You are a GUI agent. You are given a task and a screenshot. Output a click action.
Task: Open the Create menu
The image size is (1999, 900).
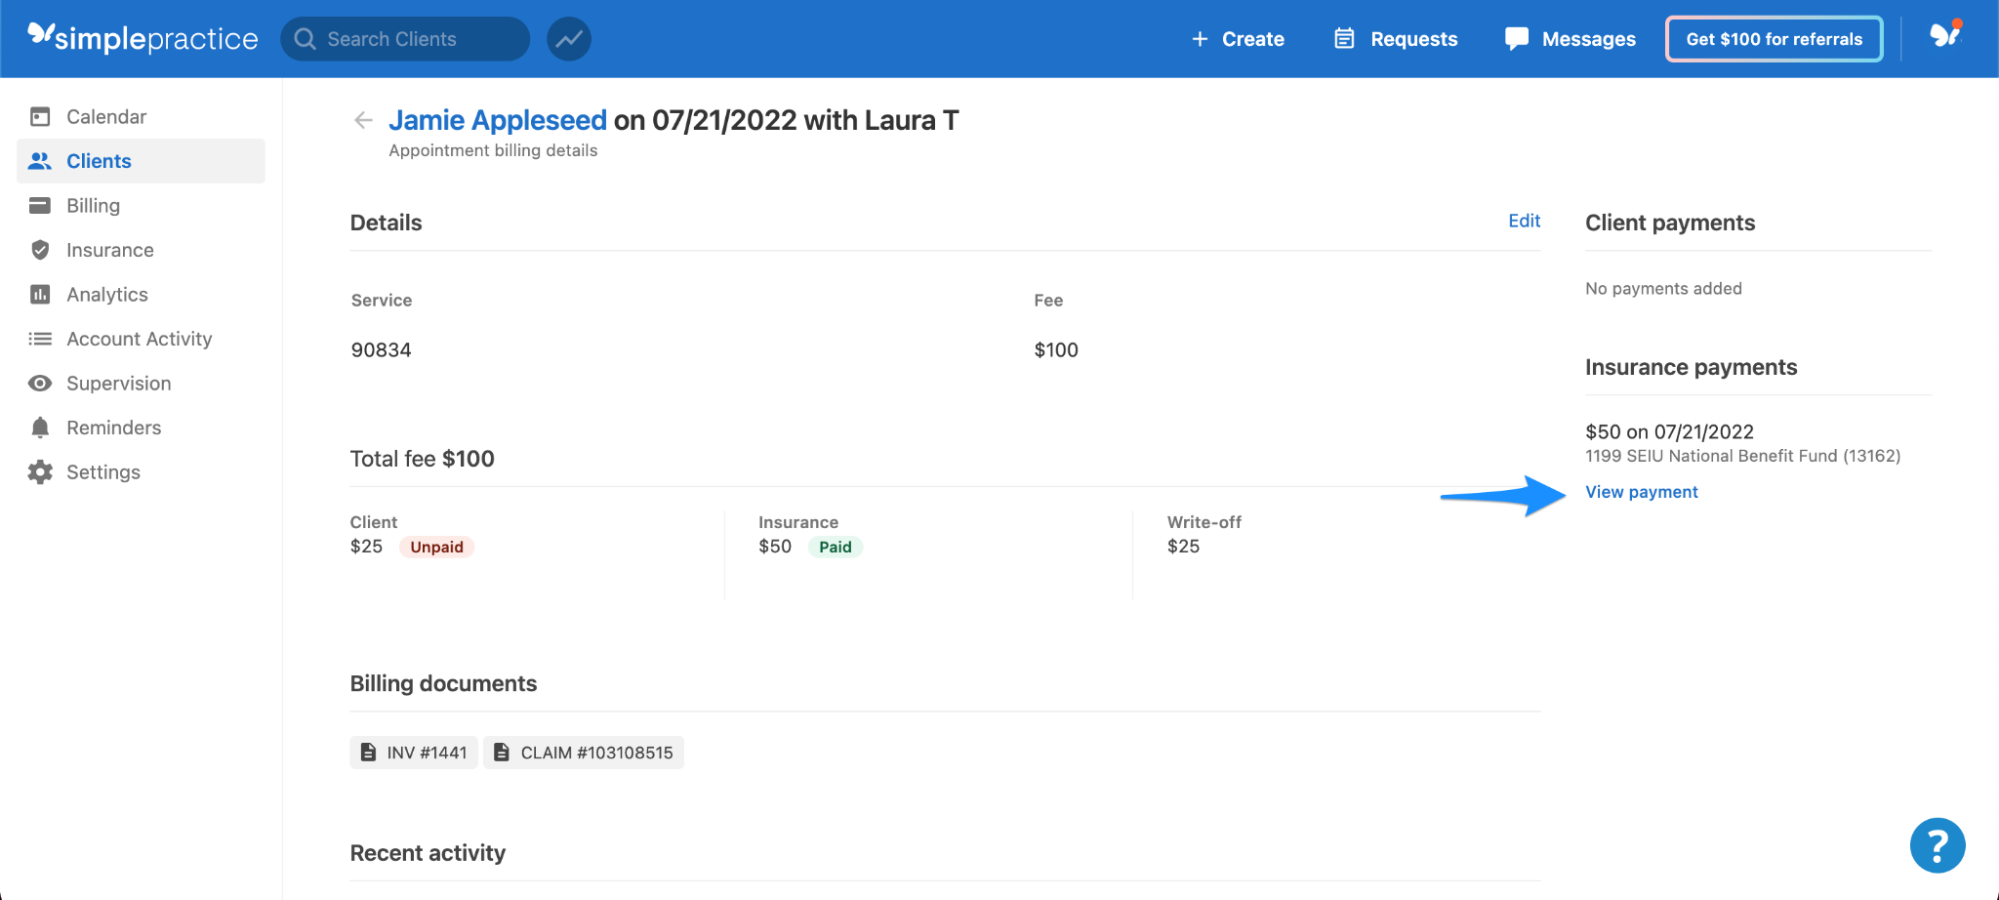coord(1238,38)
